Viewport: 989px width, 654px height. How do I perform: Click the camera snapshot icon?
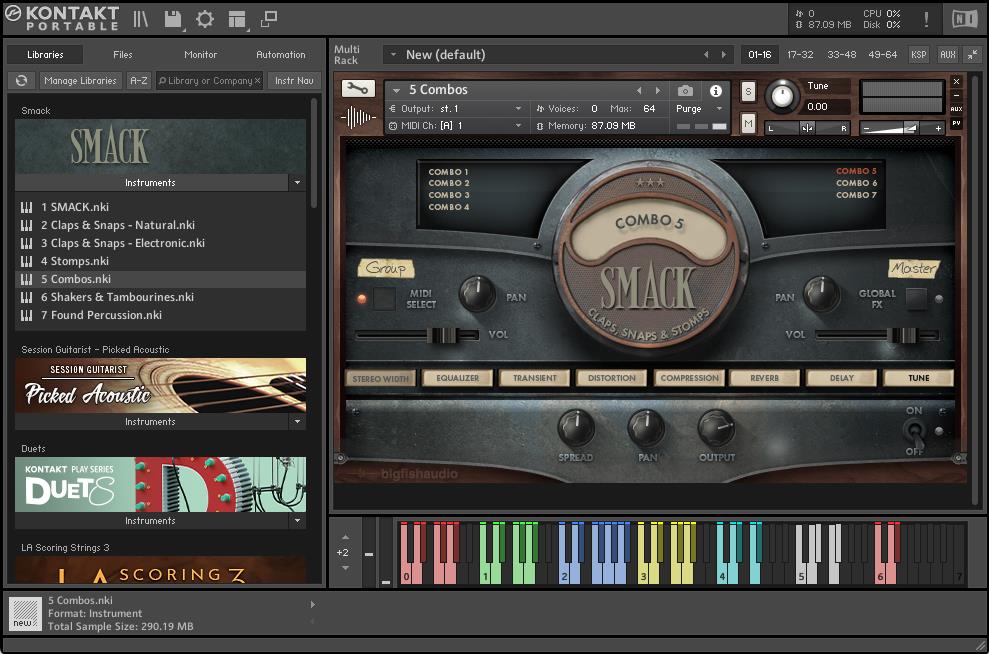tap(685, 90)
